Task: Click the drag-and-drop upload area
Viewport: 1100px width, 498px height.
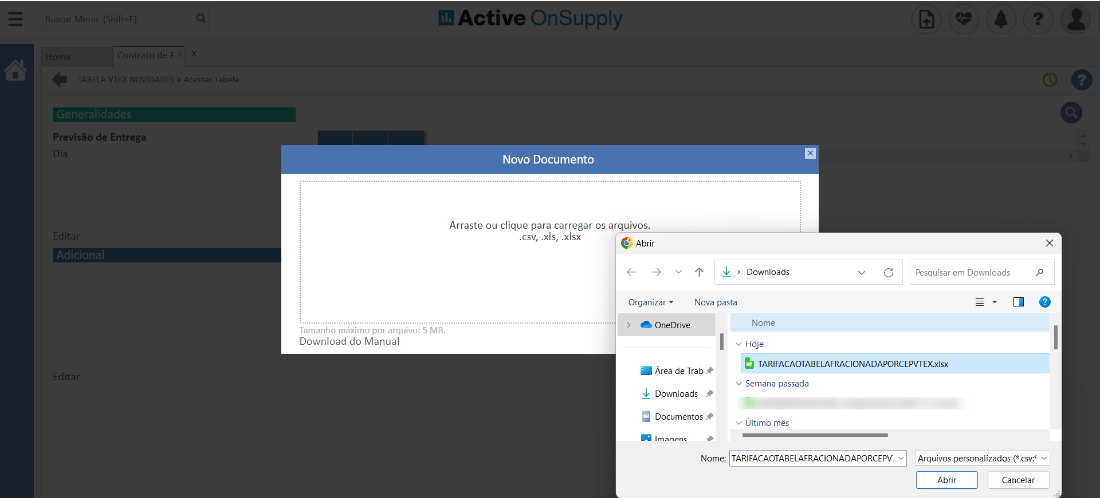Action: (x=550, y=252)
